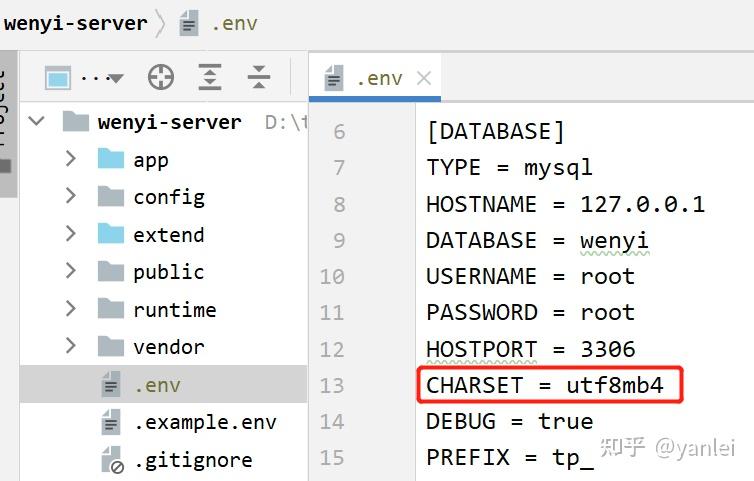Click the Collapse All icon in Project toolbar
The height and width of the screenshot is (481, 754).
point(259,77)
